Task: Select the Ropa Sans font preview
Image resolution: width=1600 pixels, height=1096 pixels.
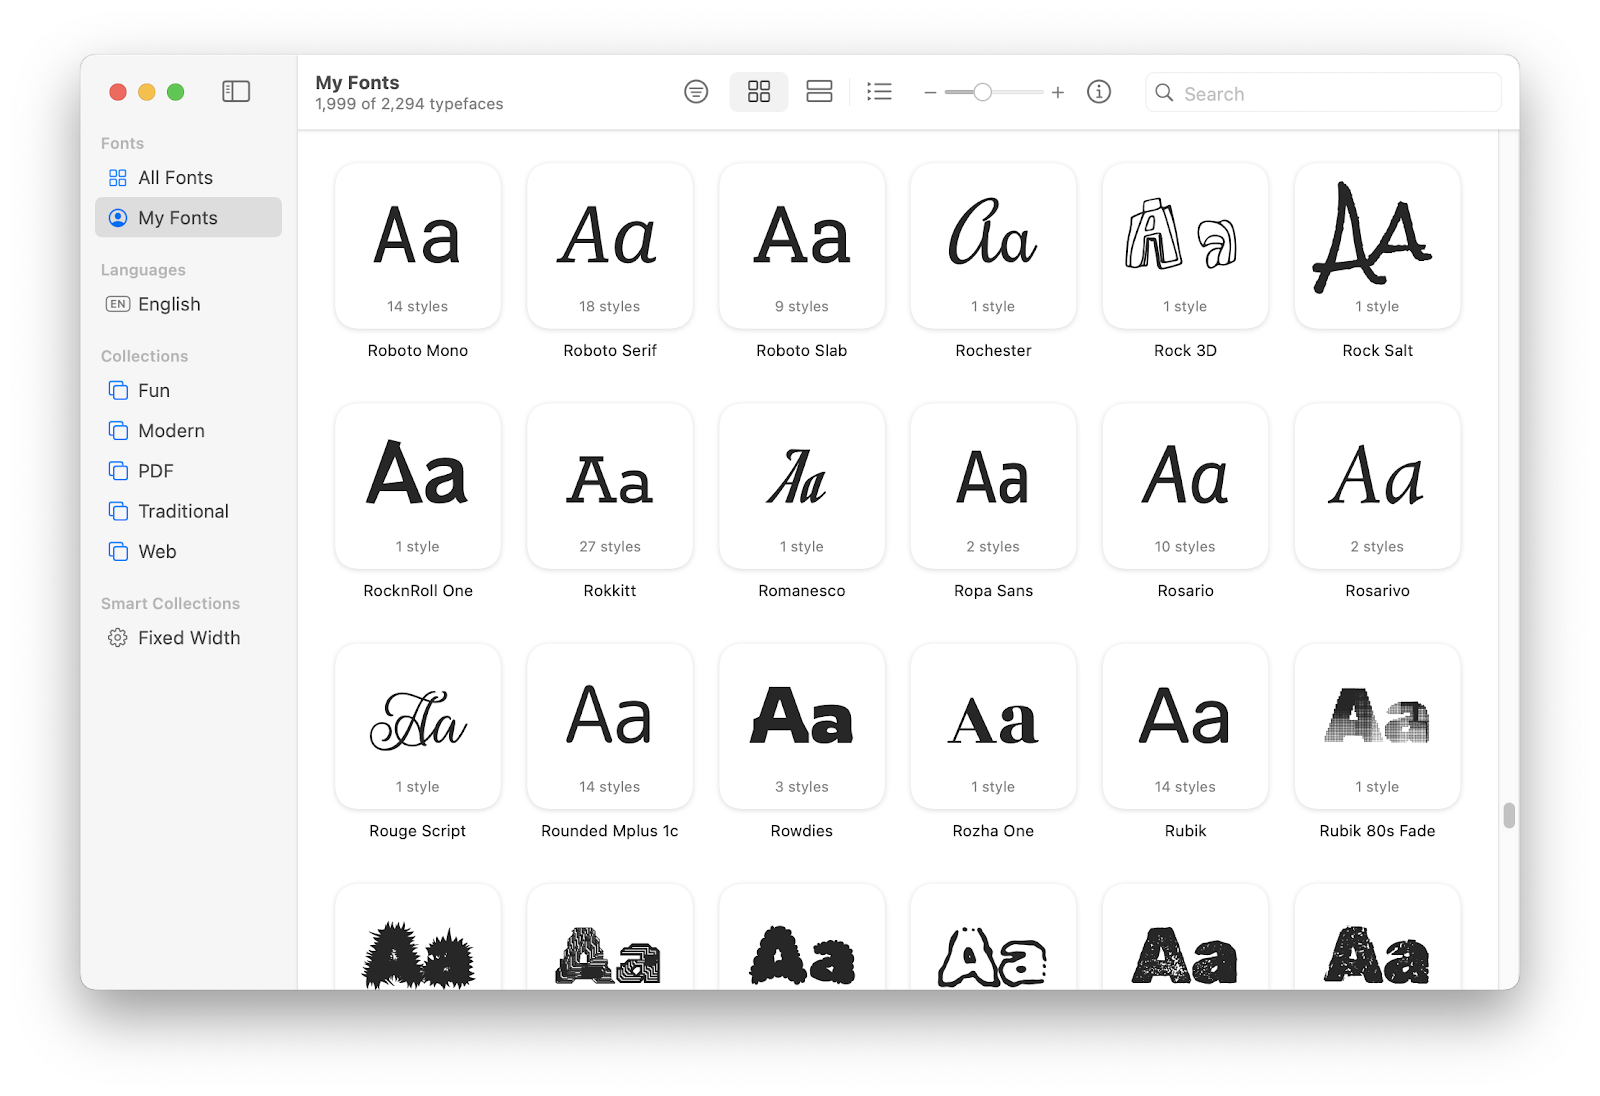Action: (x=993, y=486)
